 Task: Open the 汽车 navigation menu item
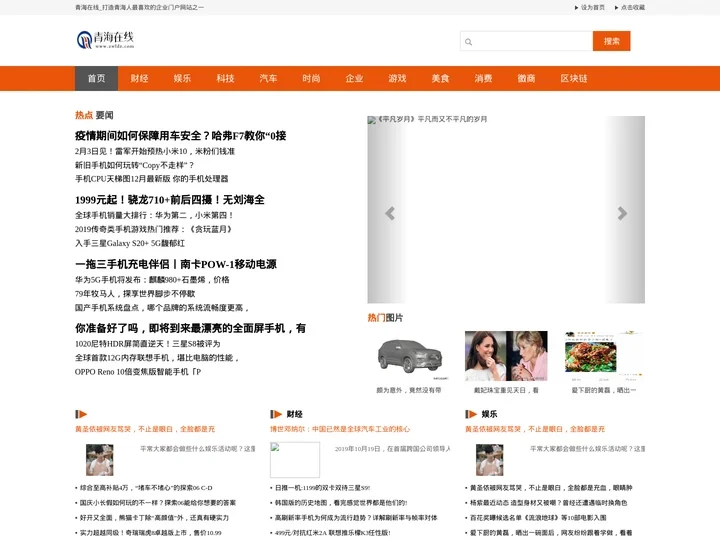(x=268, y=79)
